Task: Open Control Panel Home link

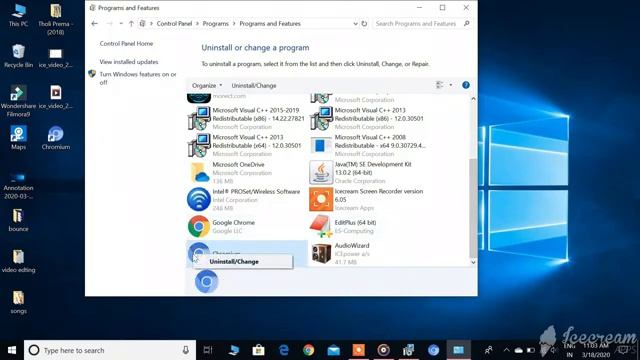Action: (126, 43)
